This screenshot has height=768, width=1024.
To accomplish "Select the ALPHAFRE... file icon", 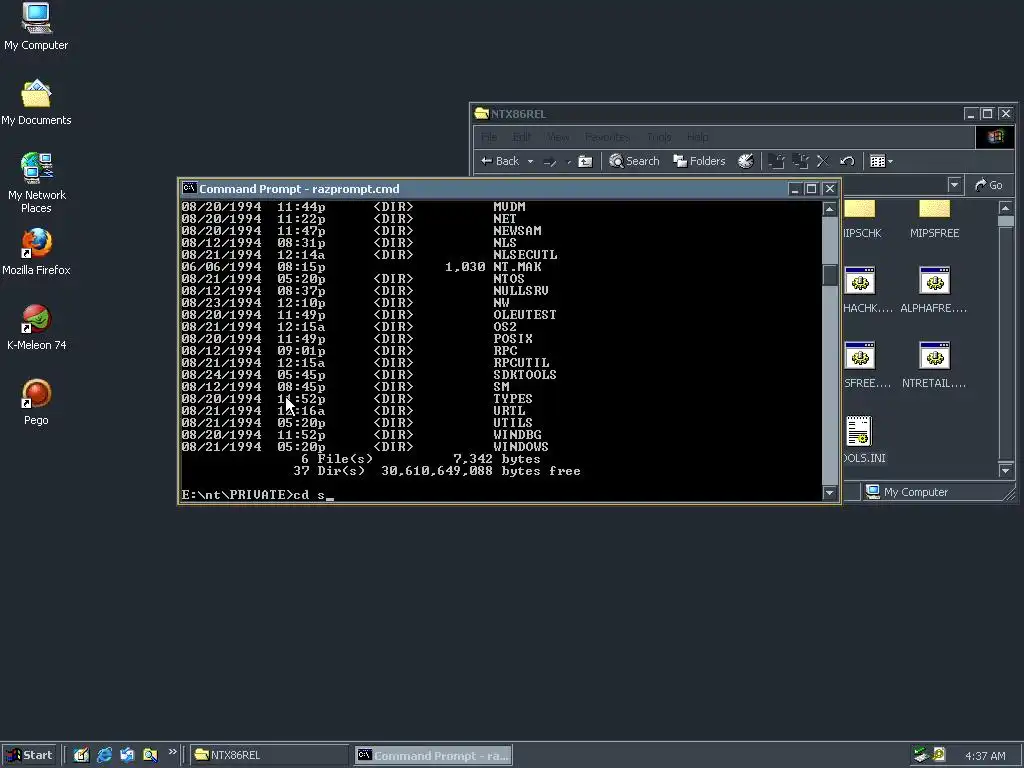I will pyautogui.click(x=934, y=290).
